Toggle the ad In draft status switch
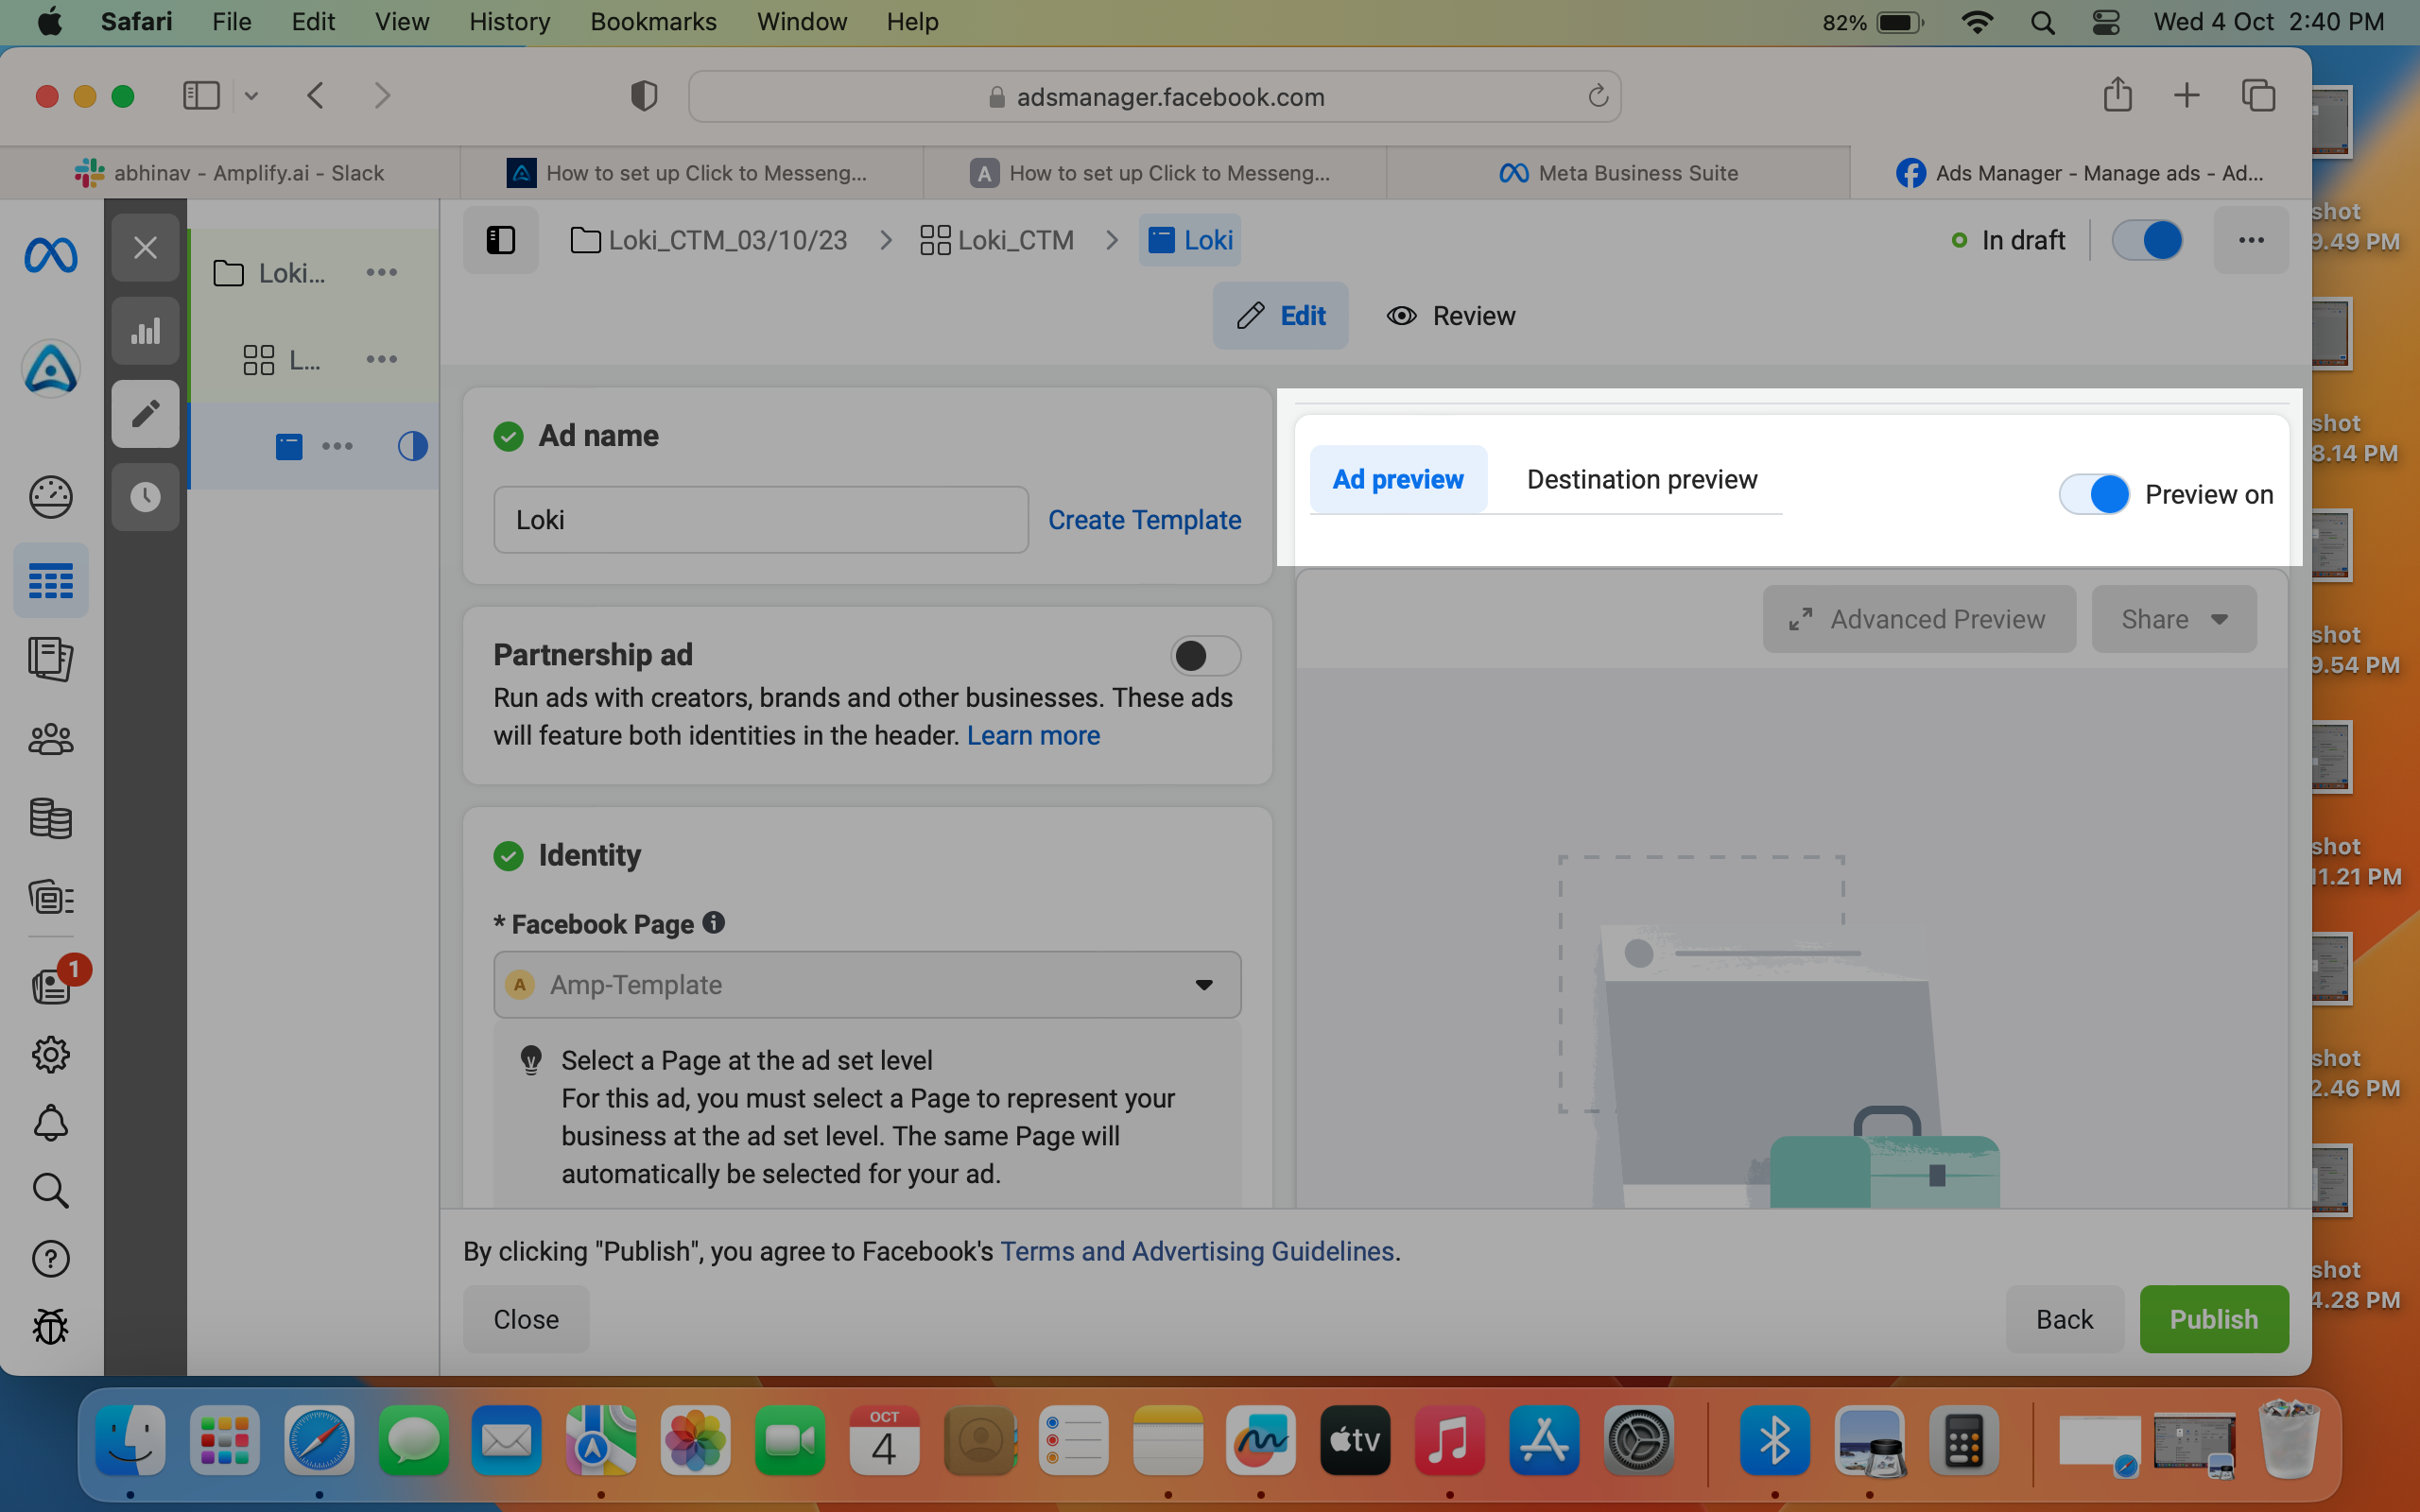 tap(2147, 240)
